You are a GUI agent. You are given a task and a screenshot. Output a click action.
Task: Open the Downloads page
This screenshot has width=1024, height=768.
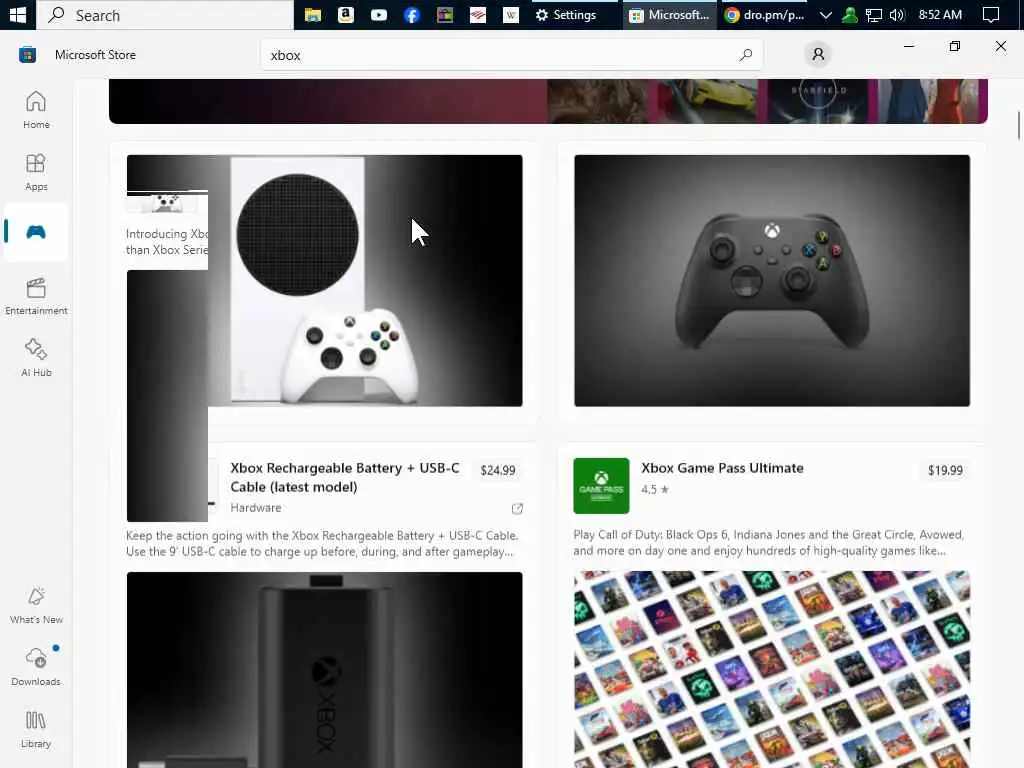pos(36,667)
